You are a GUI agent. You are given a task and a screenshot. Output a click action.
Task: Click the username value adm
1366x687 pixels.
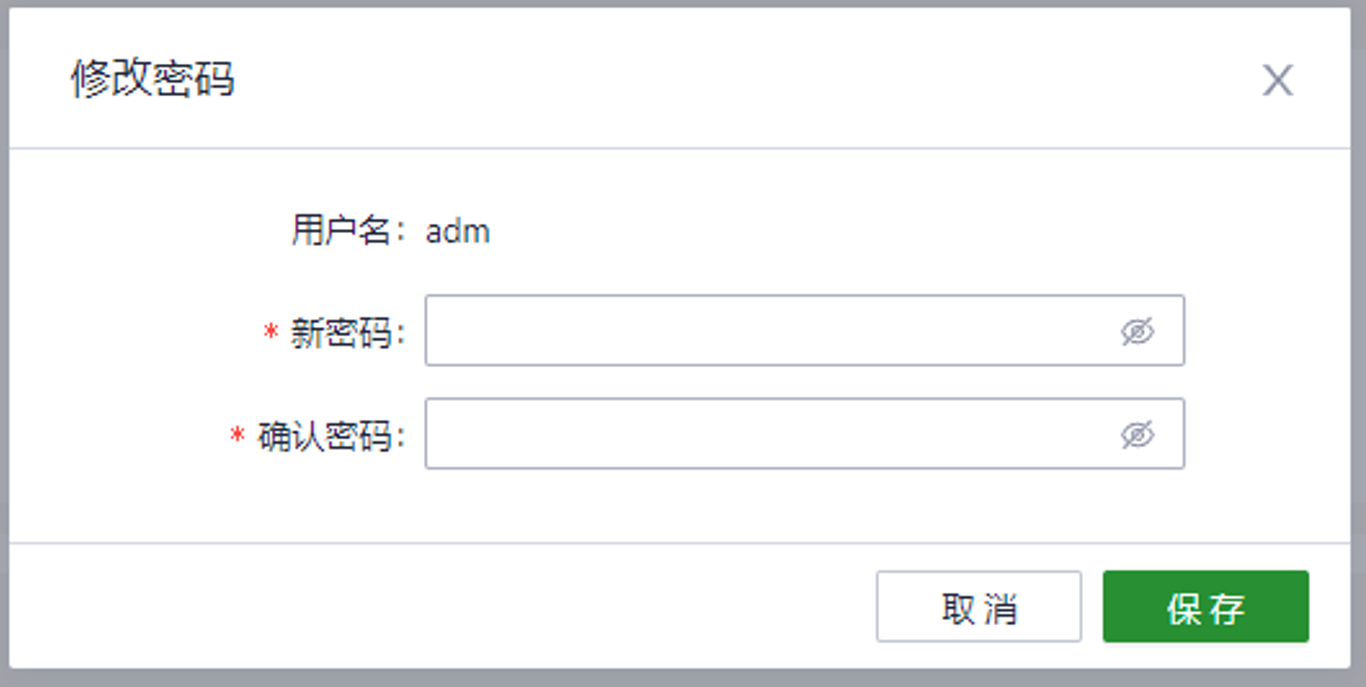click(458, 232)
